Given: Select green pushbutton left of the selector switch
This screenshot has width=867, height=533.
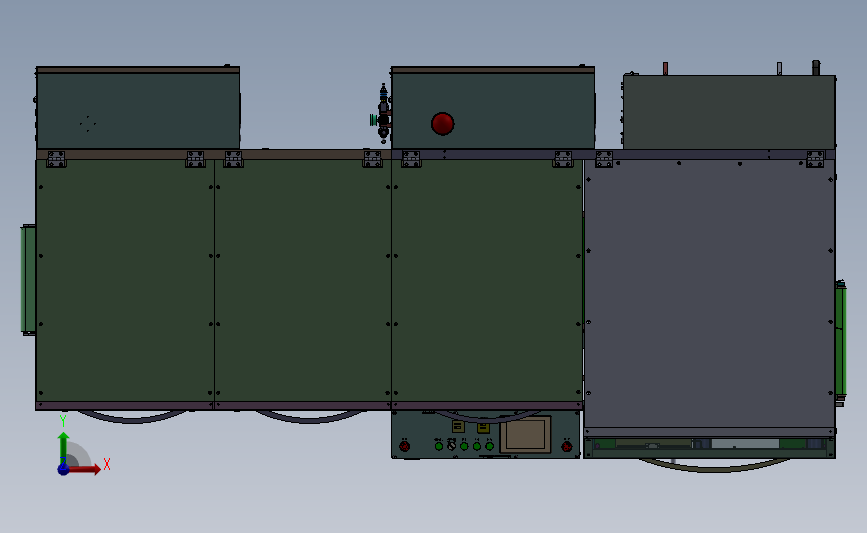Looking at the screenshot, I should coord(438,446).
